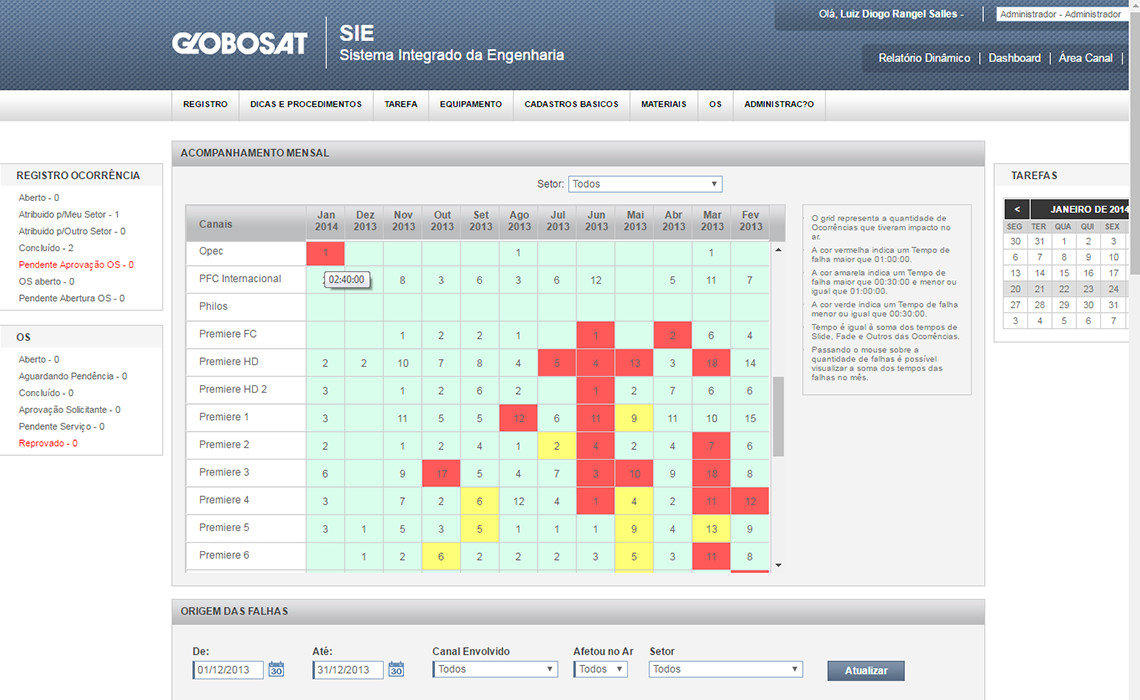Go to the Dashboard link
The image size is (1140, 700).
point(1014,58)
